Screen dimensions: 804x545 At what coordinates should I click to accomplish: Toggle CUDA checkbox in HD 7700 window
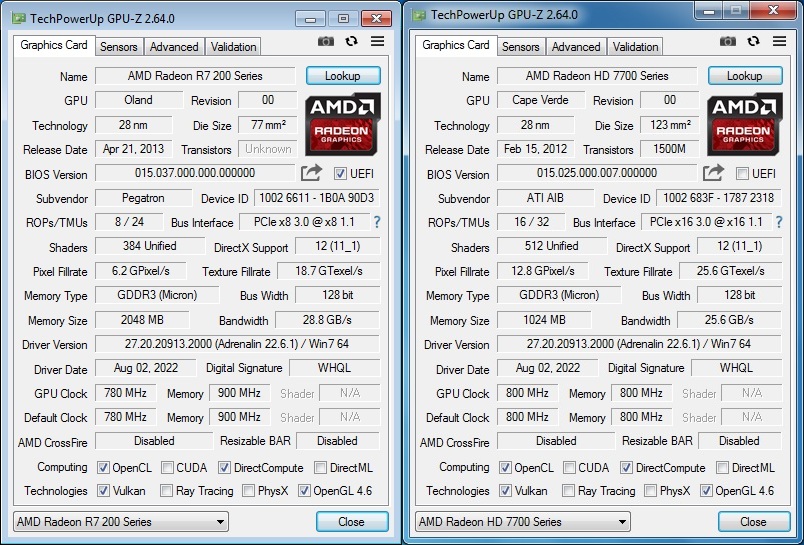click(569, 468)
